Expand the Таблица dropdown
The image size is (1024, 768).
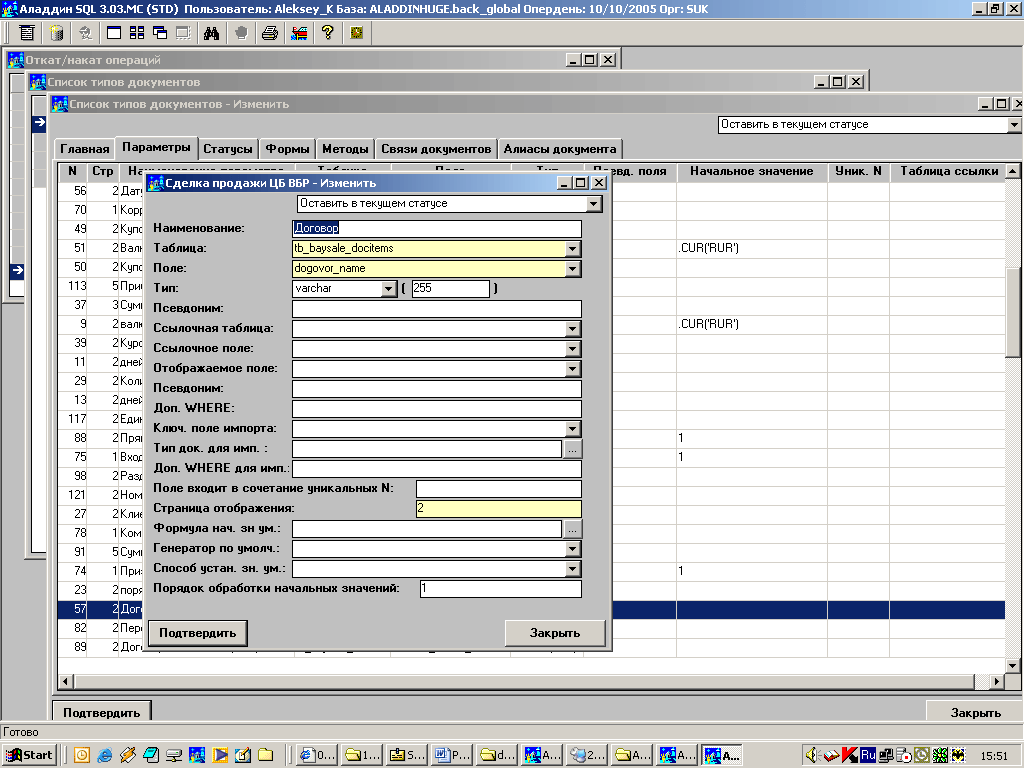pos(573,249)
